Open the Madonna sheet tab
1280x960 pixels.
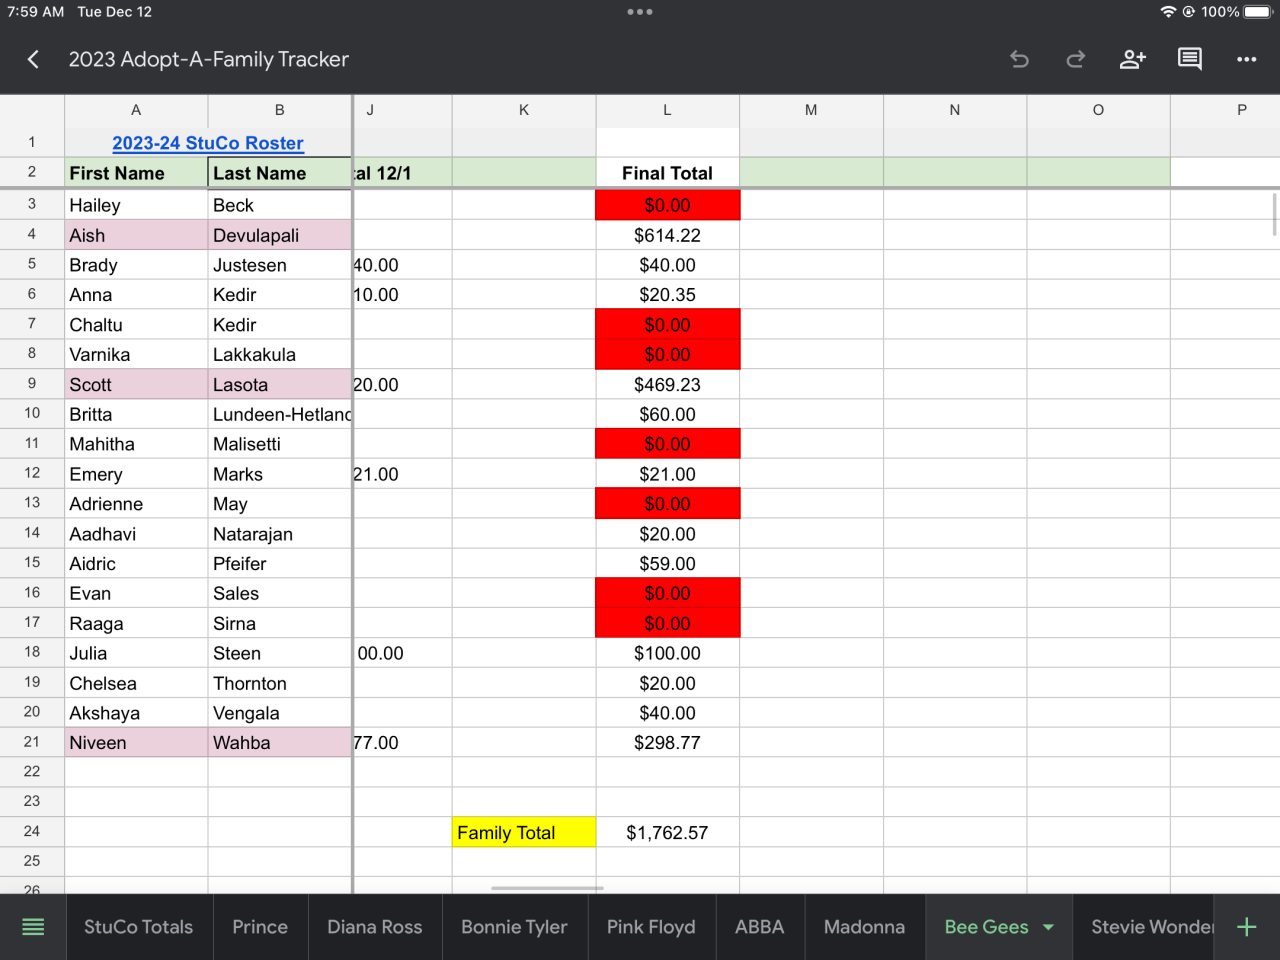864,927
